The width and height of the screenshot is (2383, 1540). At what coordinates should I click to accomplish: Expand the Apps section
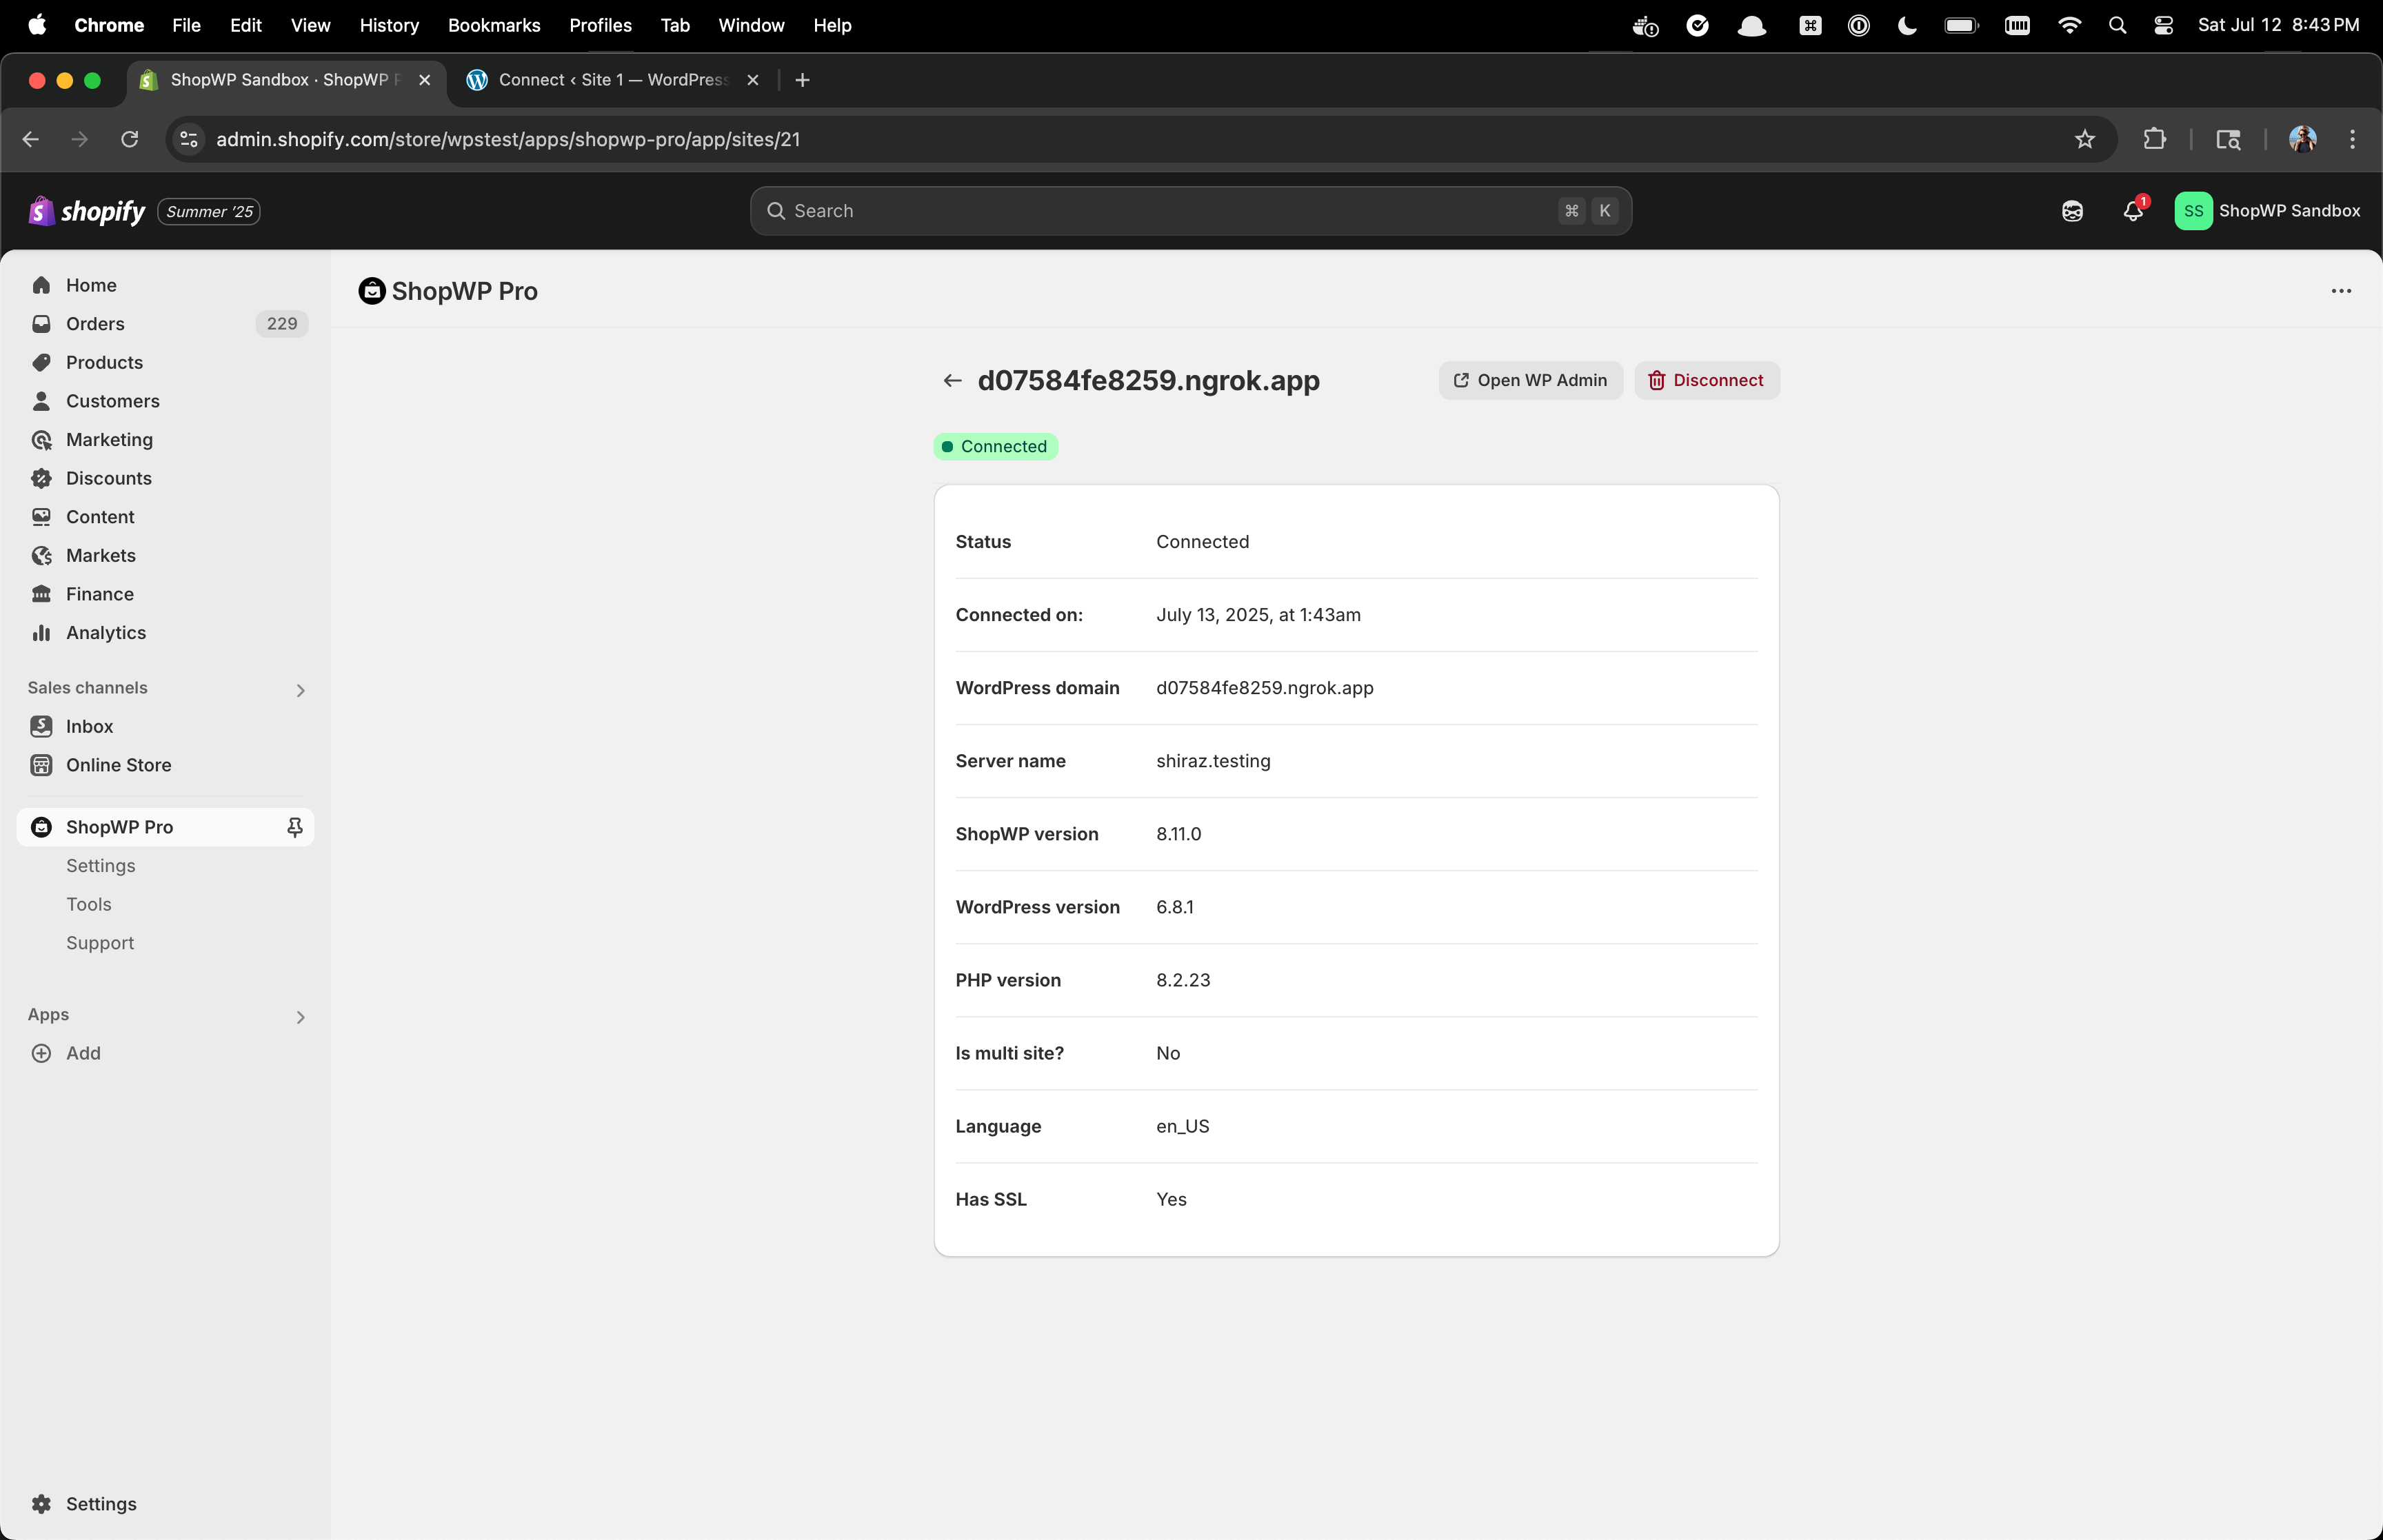300,1017
